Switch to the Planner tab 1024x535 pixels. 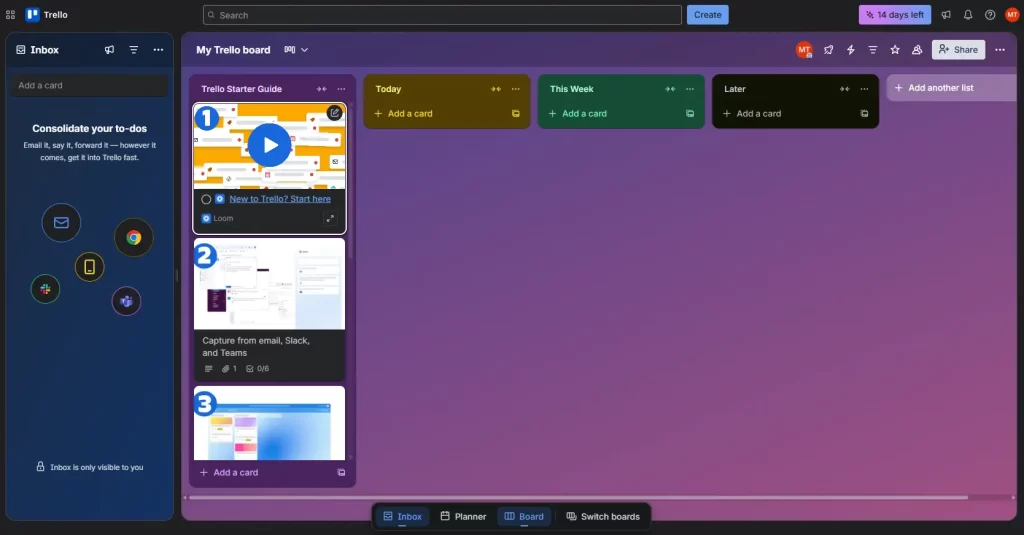(x=463, y=517)
